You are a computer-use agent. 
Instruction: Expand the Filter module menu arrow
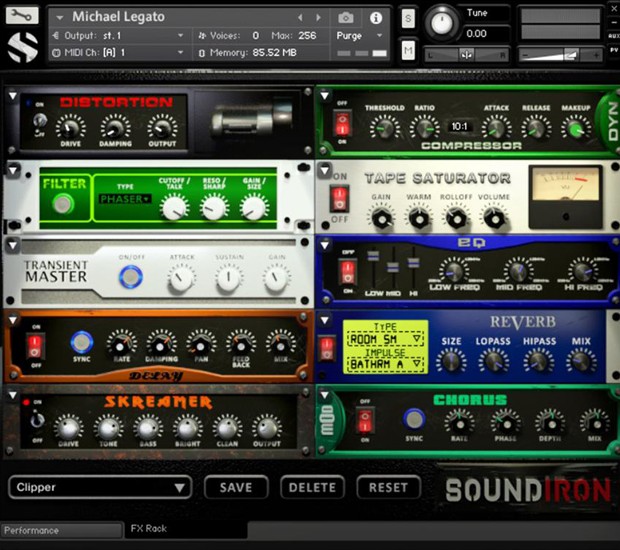(13, 170)
